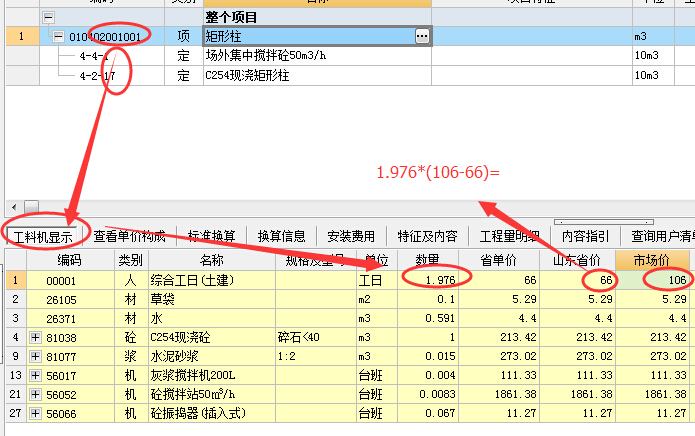Click the 草袋 material row name
695x436 pixels.
211,300
